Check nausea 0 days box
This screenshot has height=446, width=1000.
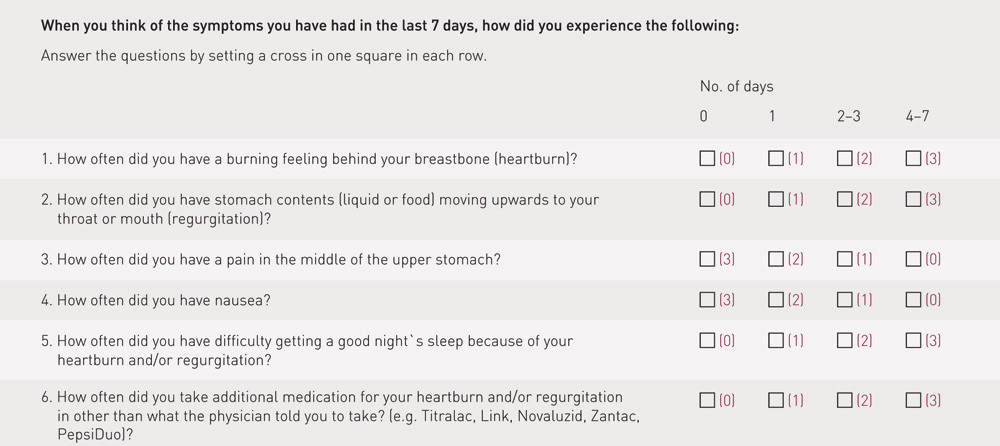click(x=707, y=299)
